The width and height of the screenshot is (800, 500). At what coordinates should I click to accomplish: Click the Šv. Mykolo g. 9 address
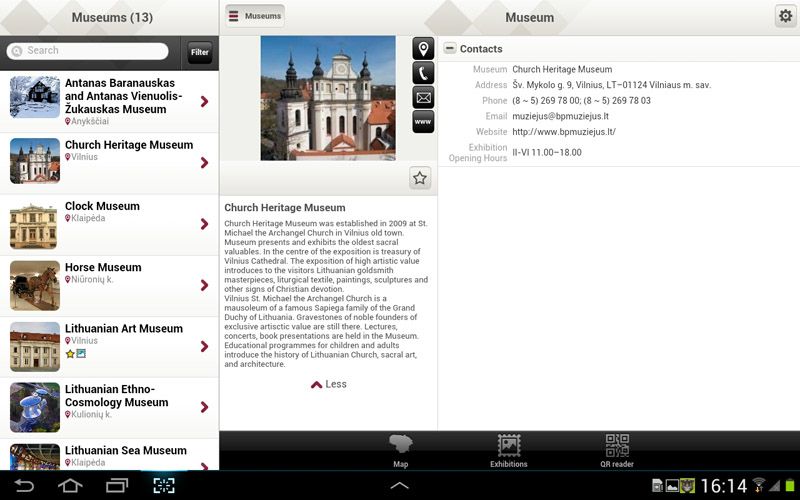tap(611, 85)
